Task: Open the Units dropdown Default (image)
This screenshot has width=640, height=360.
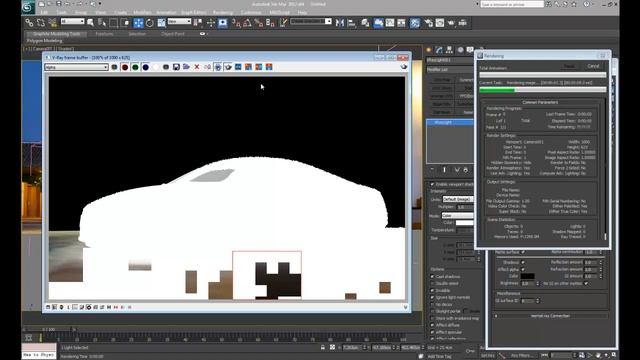Action: 458,199
